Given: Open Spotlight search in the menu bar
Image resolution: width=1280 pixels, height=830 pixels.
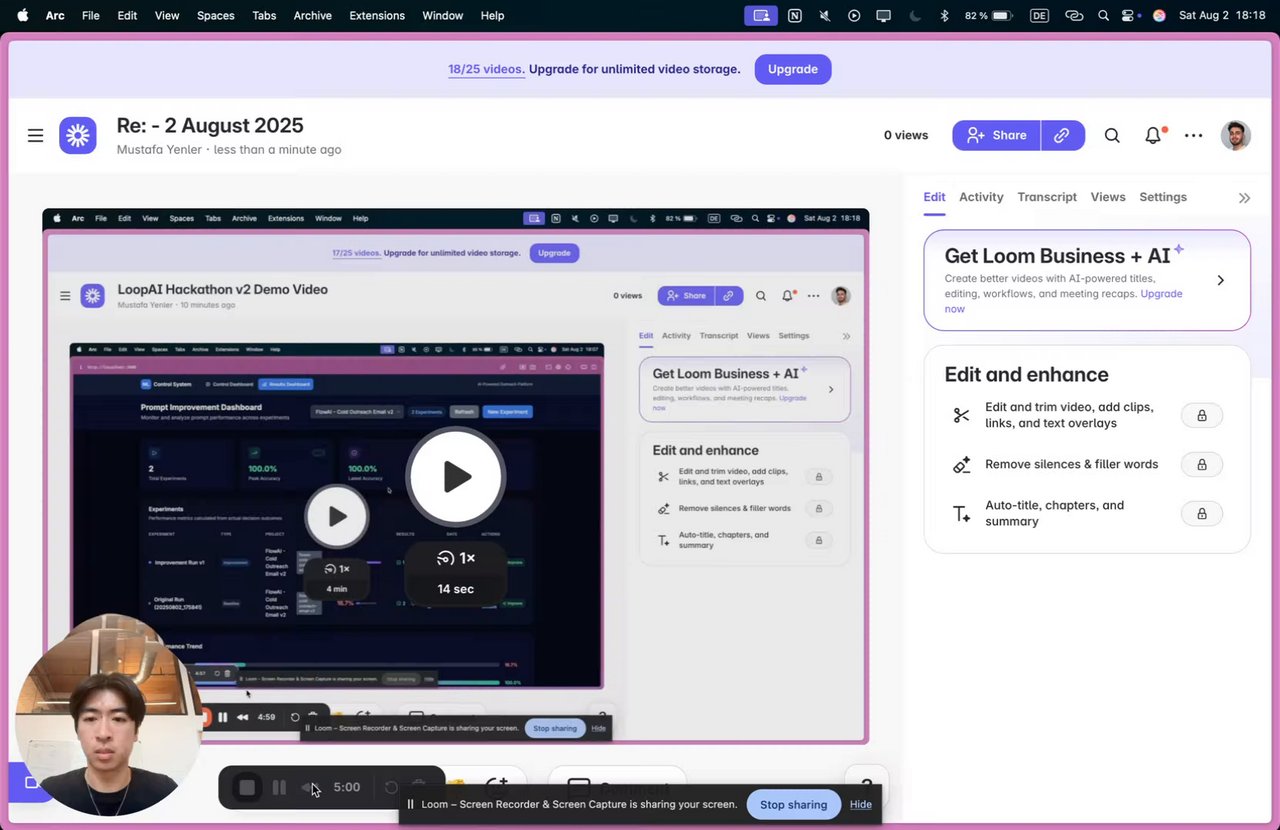Looking at the screenshot, I should click(x=1103, y=15).
